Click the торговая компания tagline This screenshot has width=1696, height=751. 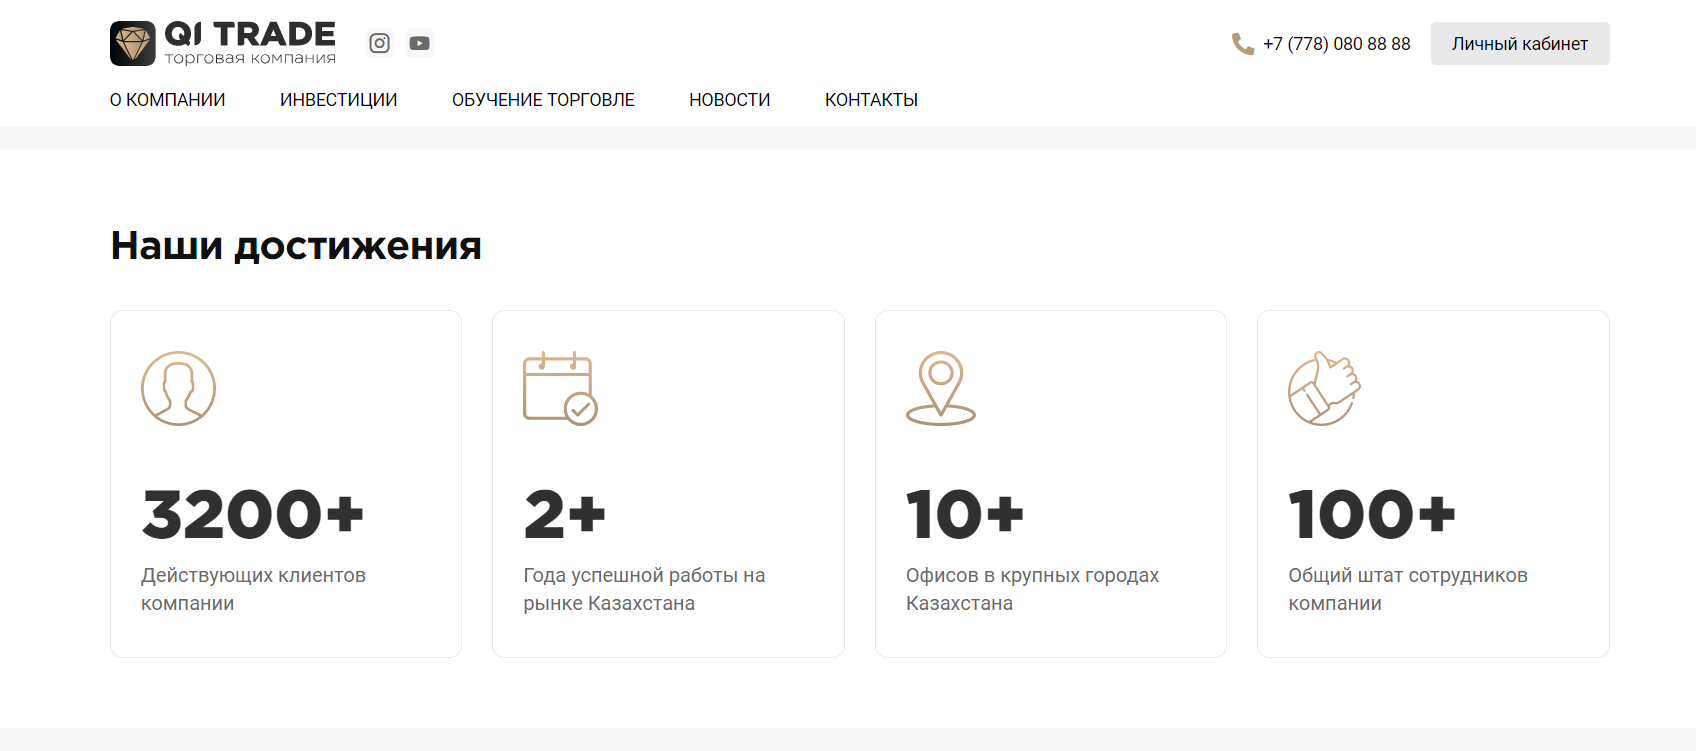[x=250, y=58]
